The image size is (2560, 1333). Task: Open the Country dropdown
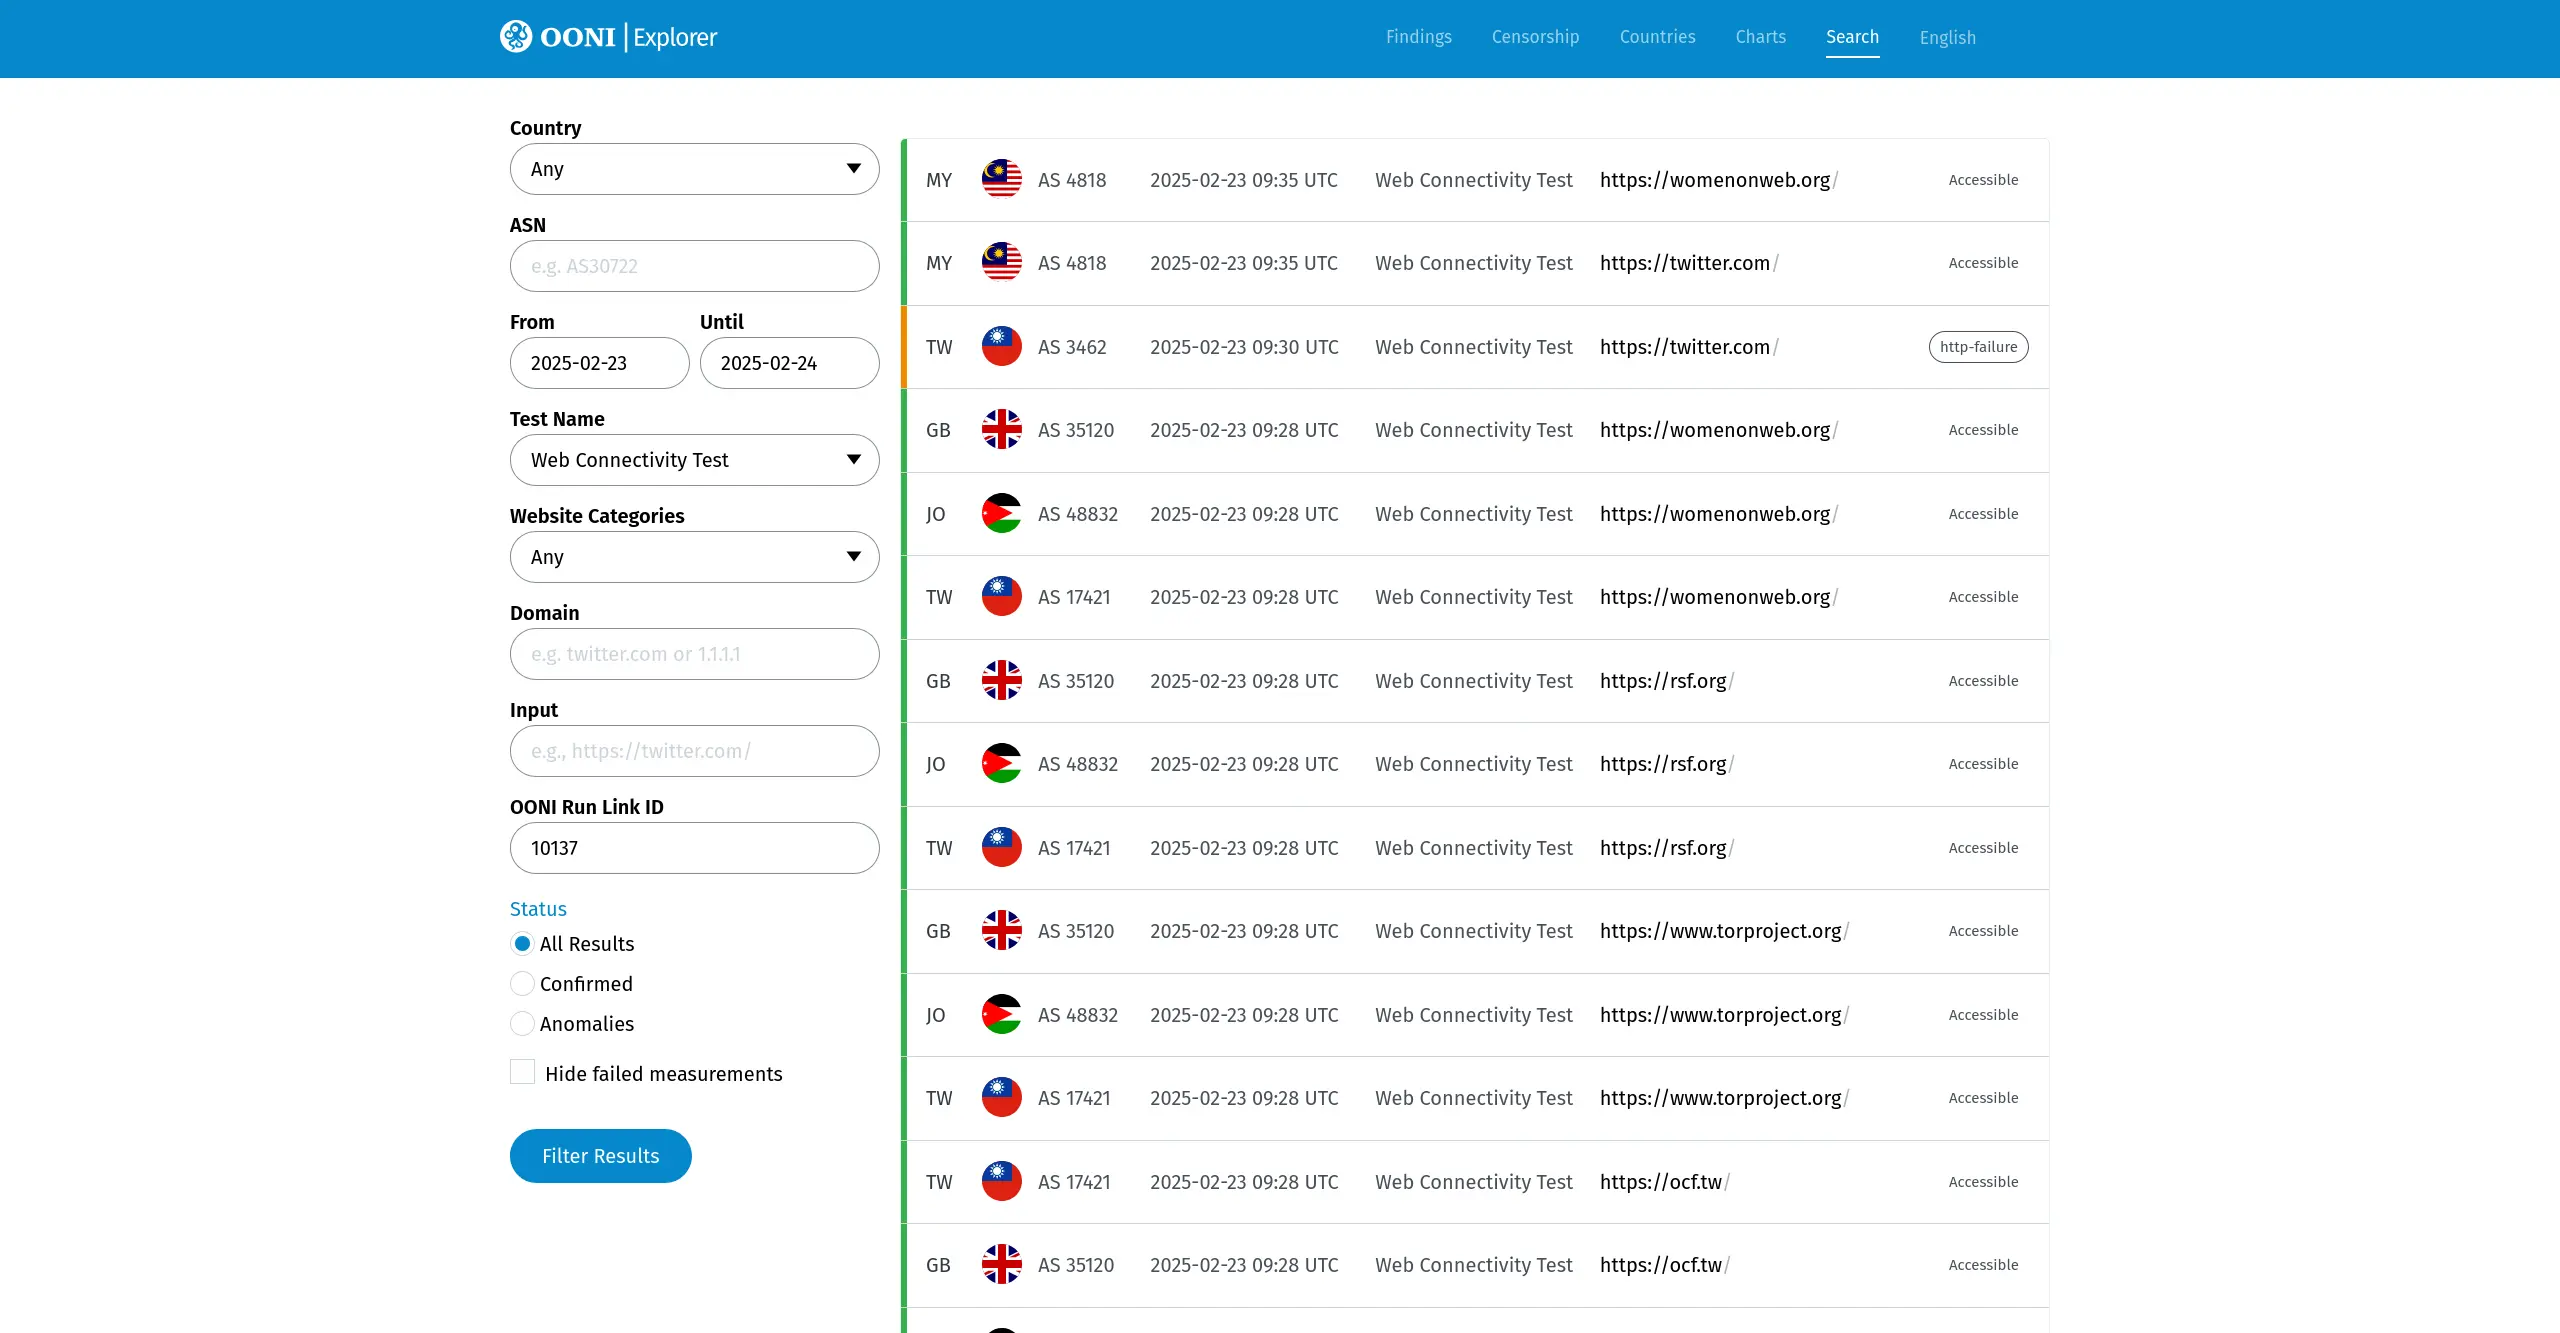(694, 169)
